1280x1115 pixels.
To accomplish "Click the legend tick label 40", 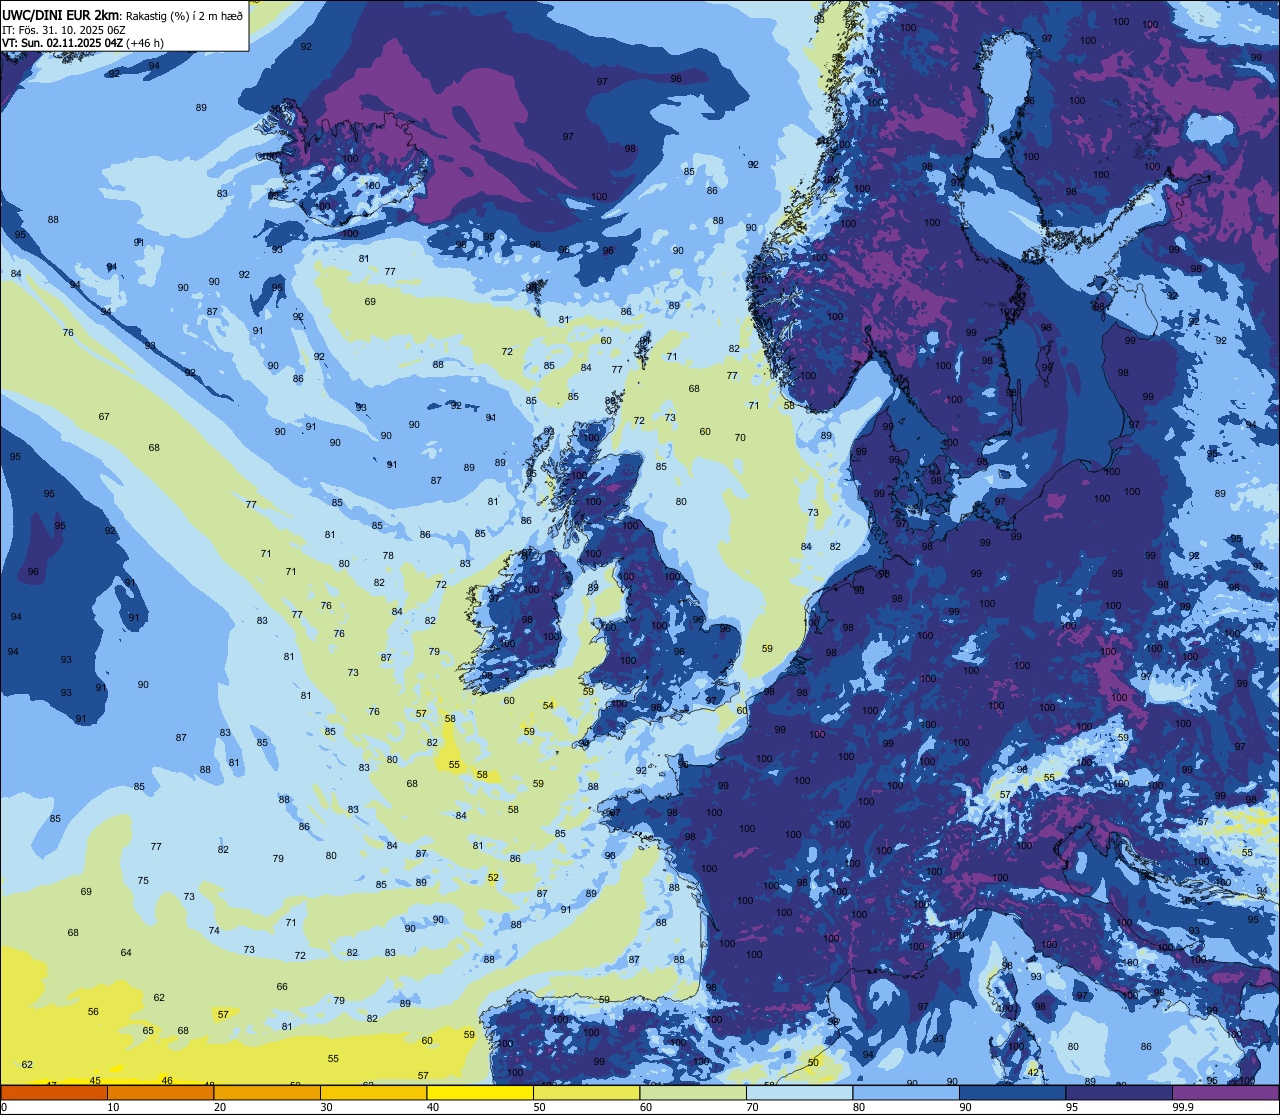I will (x=433, y=1107).
